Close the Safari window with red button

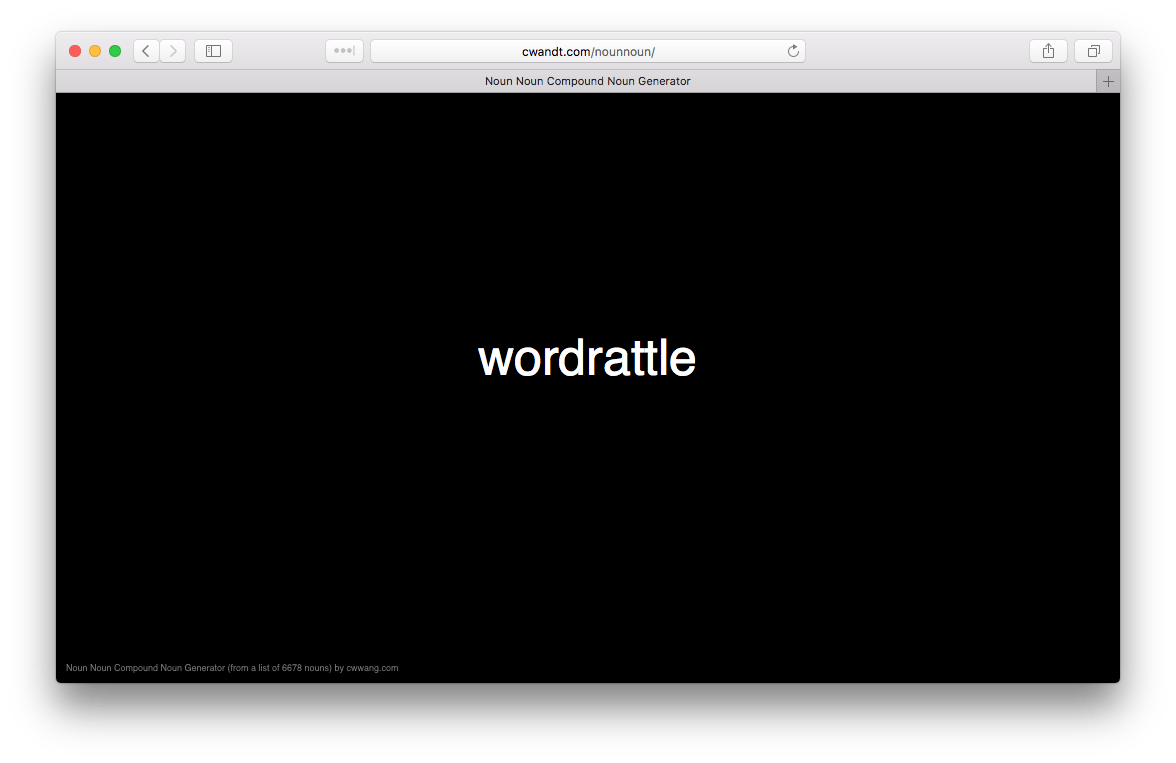pos(75,51)
